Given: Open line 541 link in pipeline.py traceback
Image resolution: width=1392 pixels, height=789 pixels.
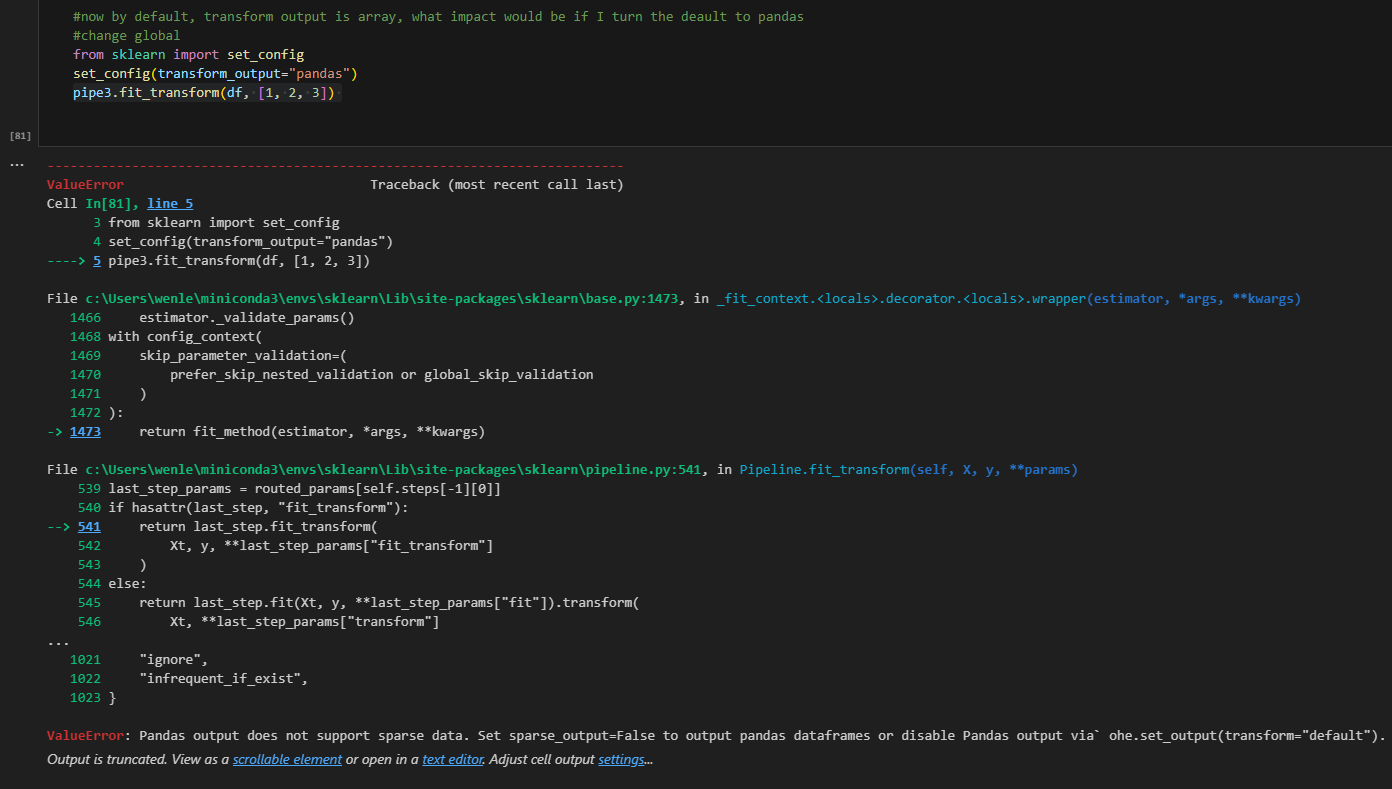Looking at the screenshot, I should pos(89,526).
